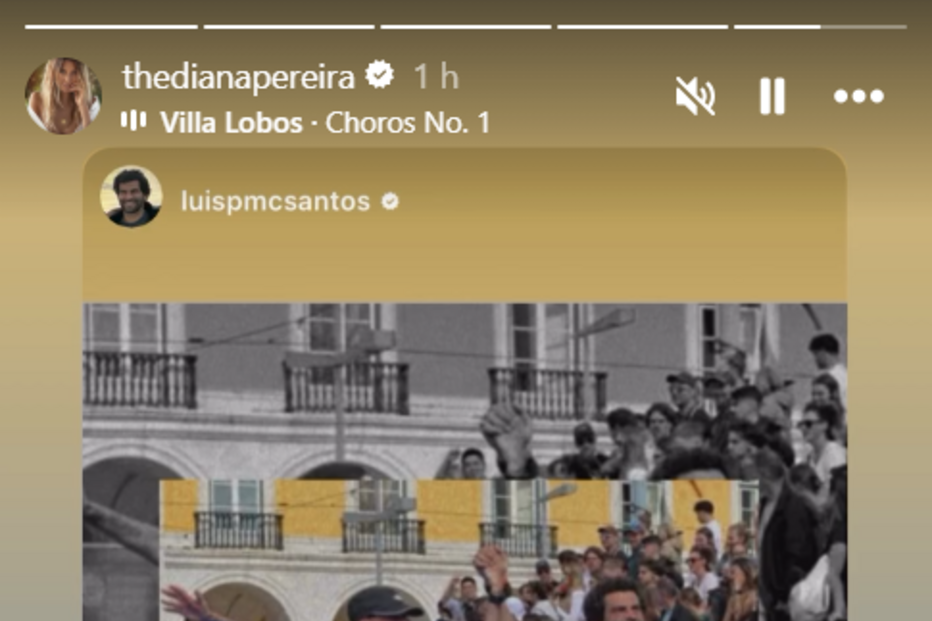
Task: Pause the story playback
Action: tap(772, 96)
